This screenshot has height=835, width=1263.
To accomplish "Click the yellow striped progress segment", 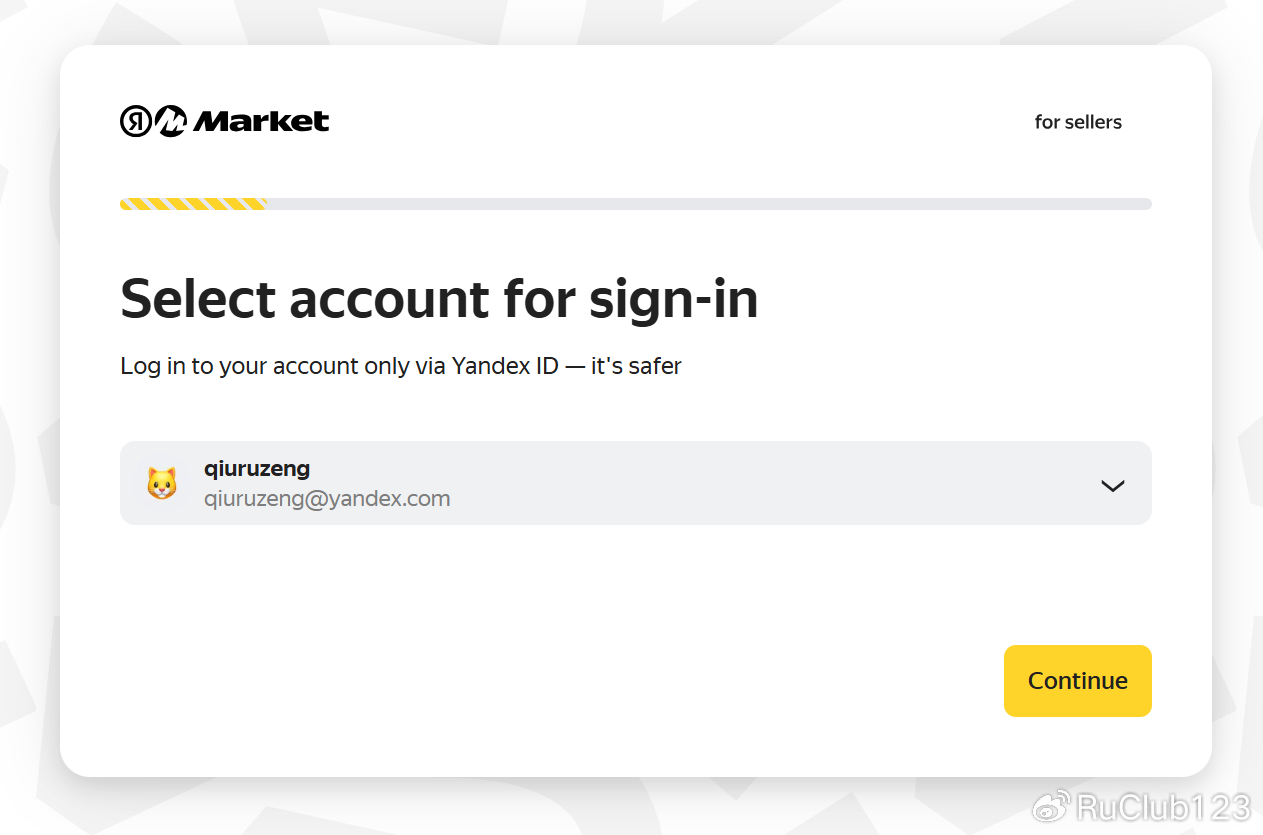I will pyautogui.click(x=193, y=204).
